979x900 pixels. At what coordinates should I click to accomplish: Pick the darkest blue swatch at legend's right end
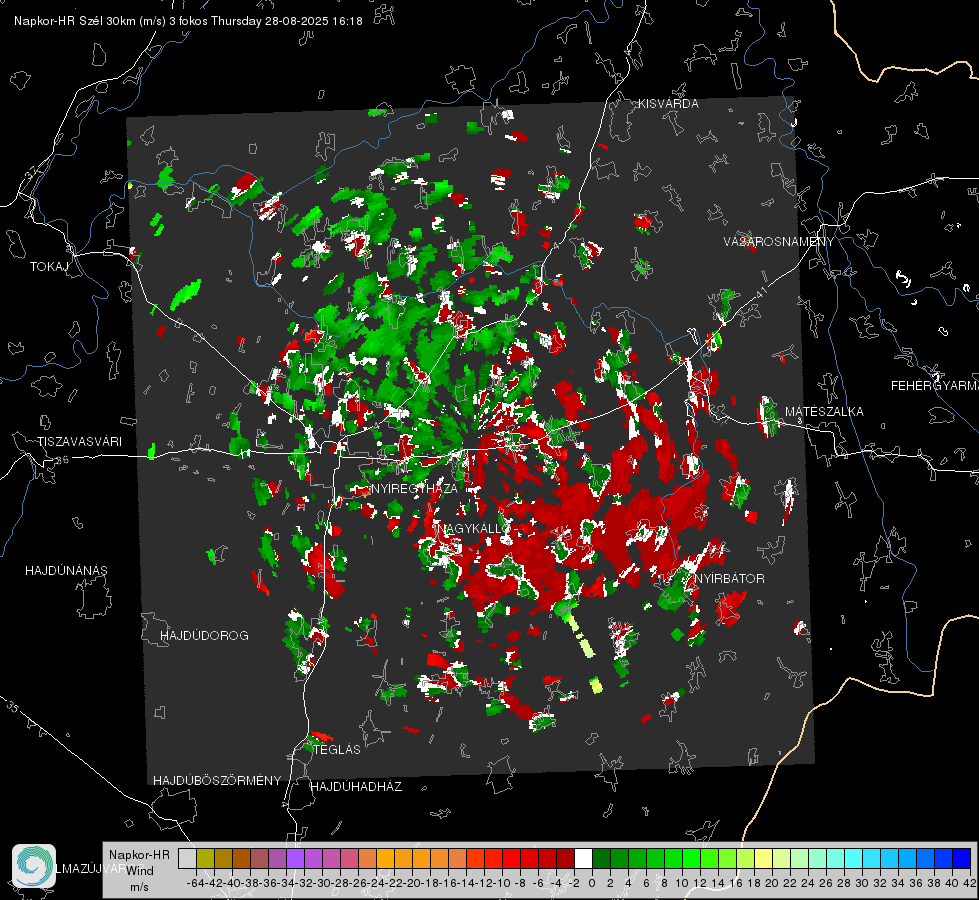[x=962, y=858]
